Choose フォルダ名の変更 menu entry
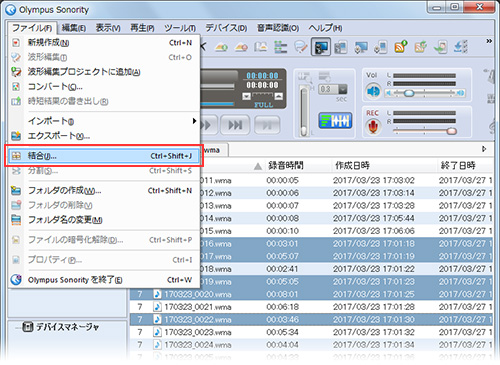 (x=103, y=220)
